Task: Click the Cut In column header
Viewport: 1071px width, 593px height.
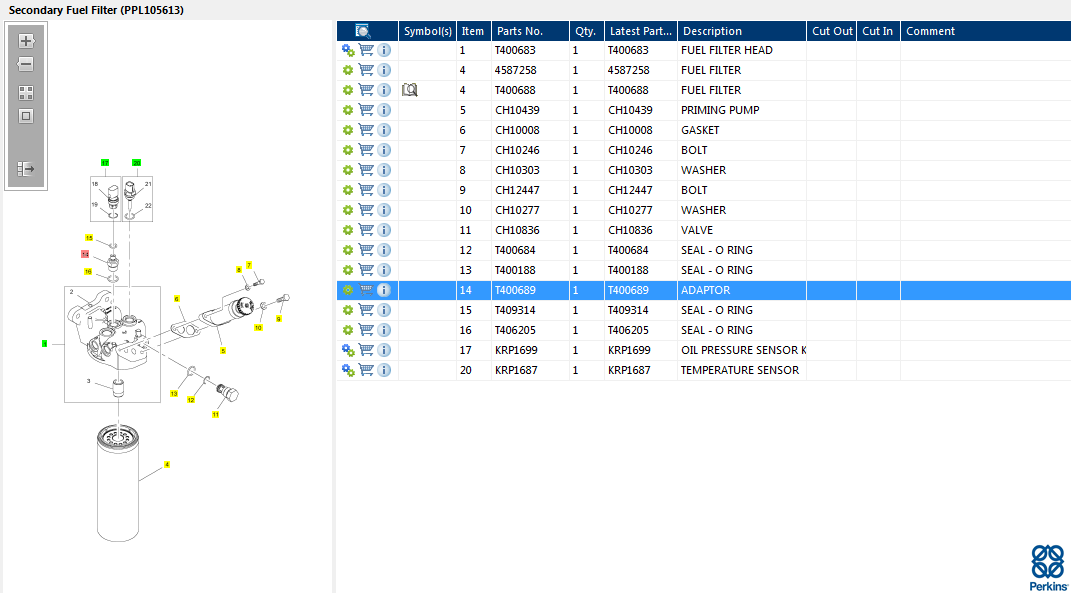Action: coord(878,31)
